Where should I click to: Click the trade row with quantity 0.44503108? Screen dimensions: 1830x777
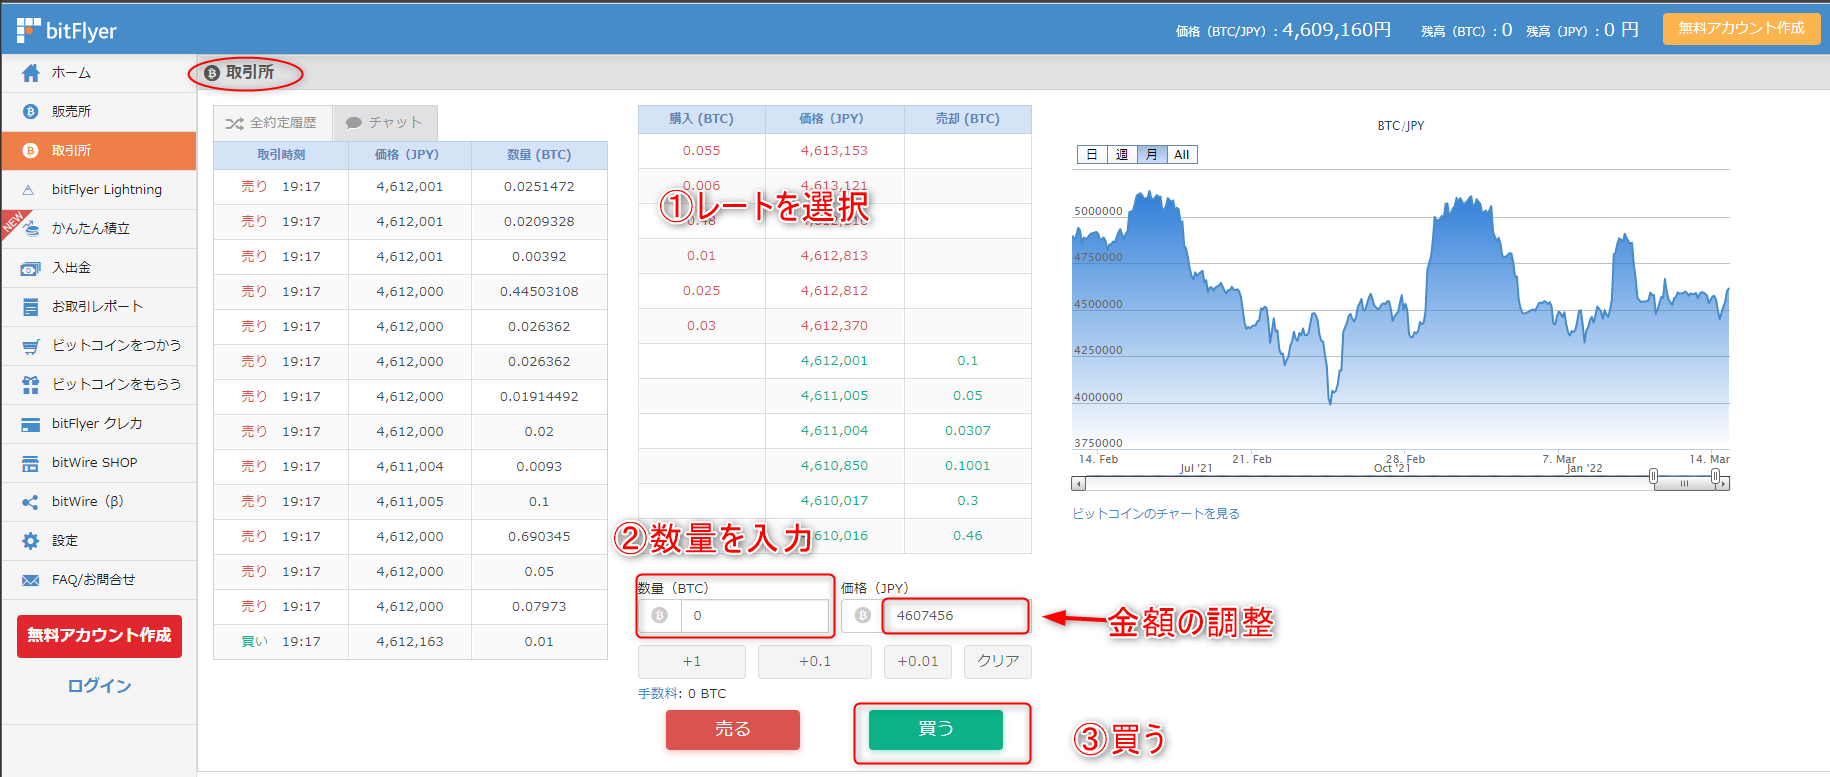pos(410,292)
